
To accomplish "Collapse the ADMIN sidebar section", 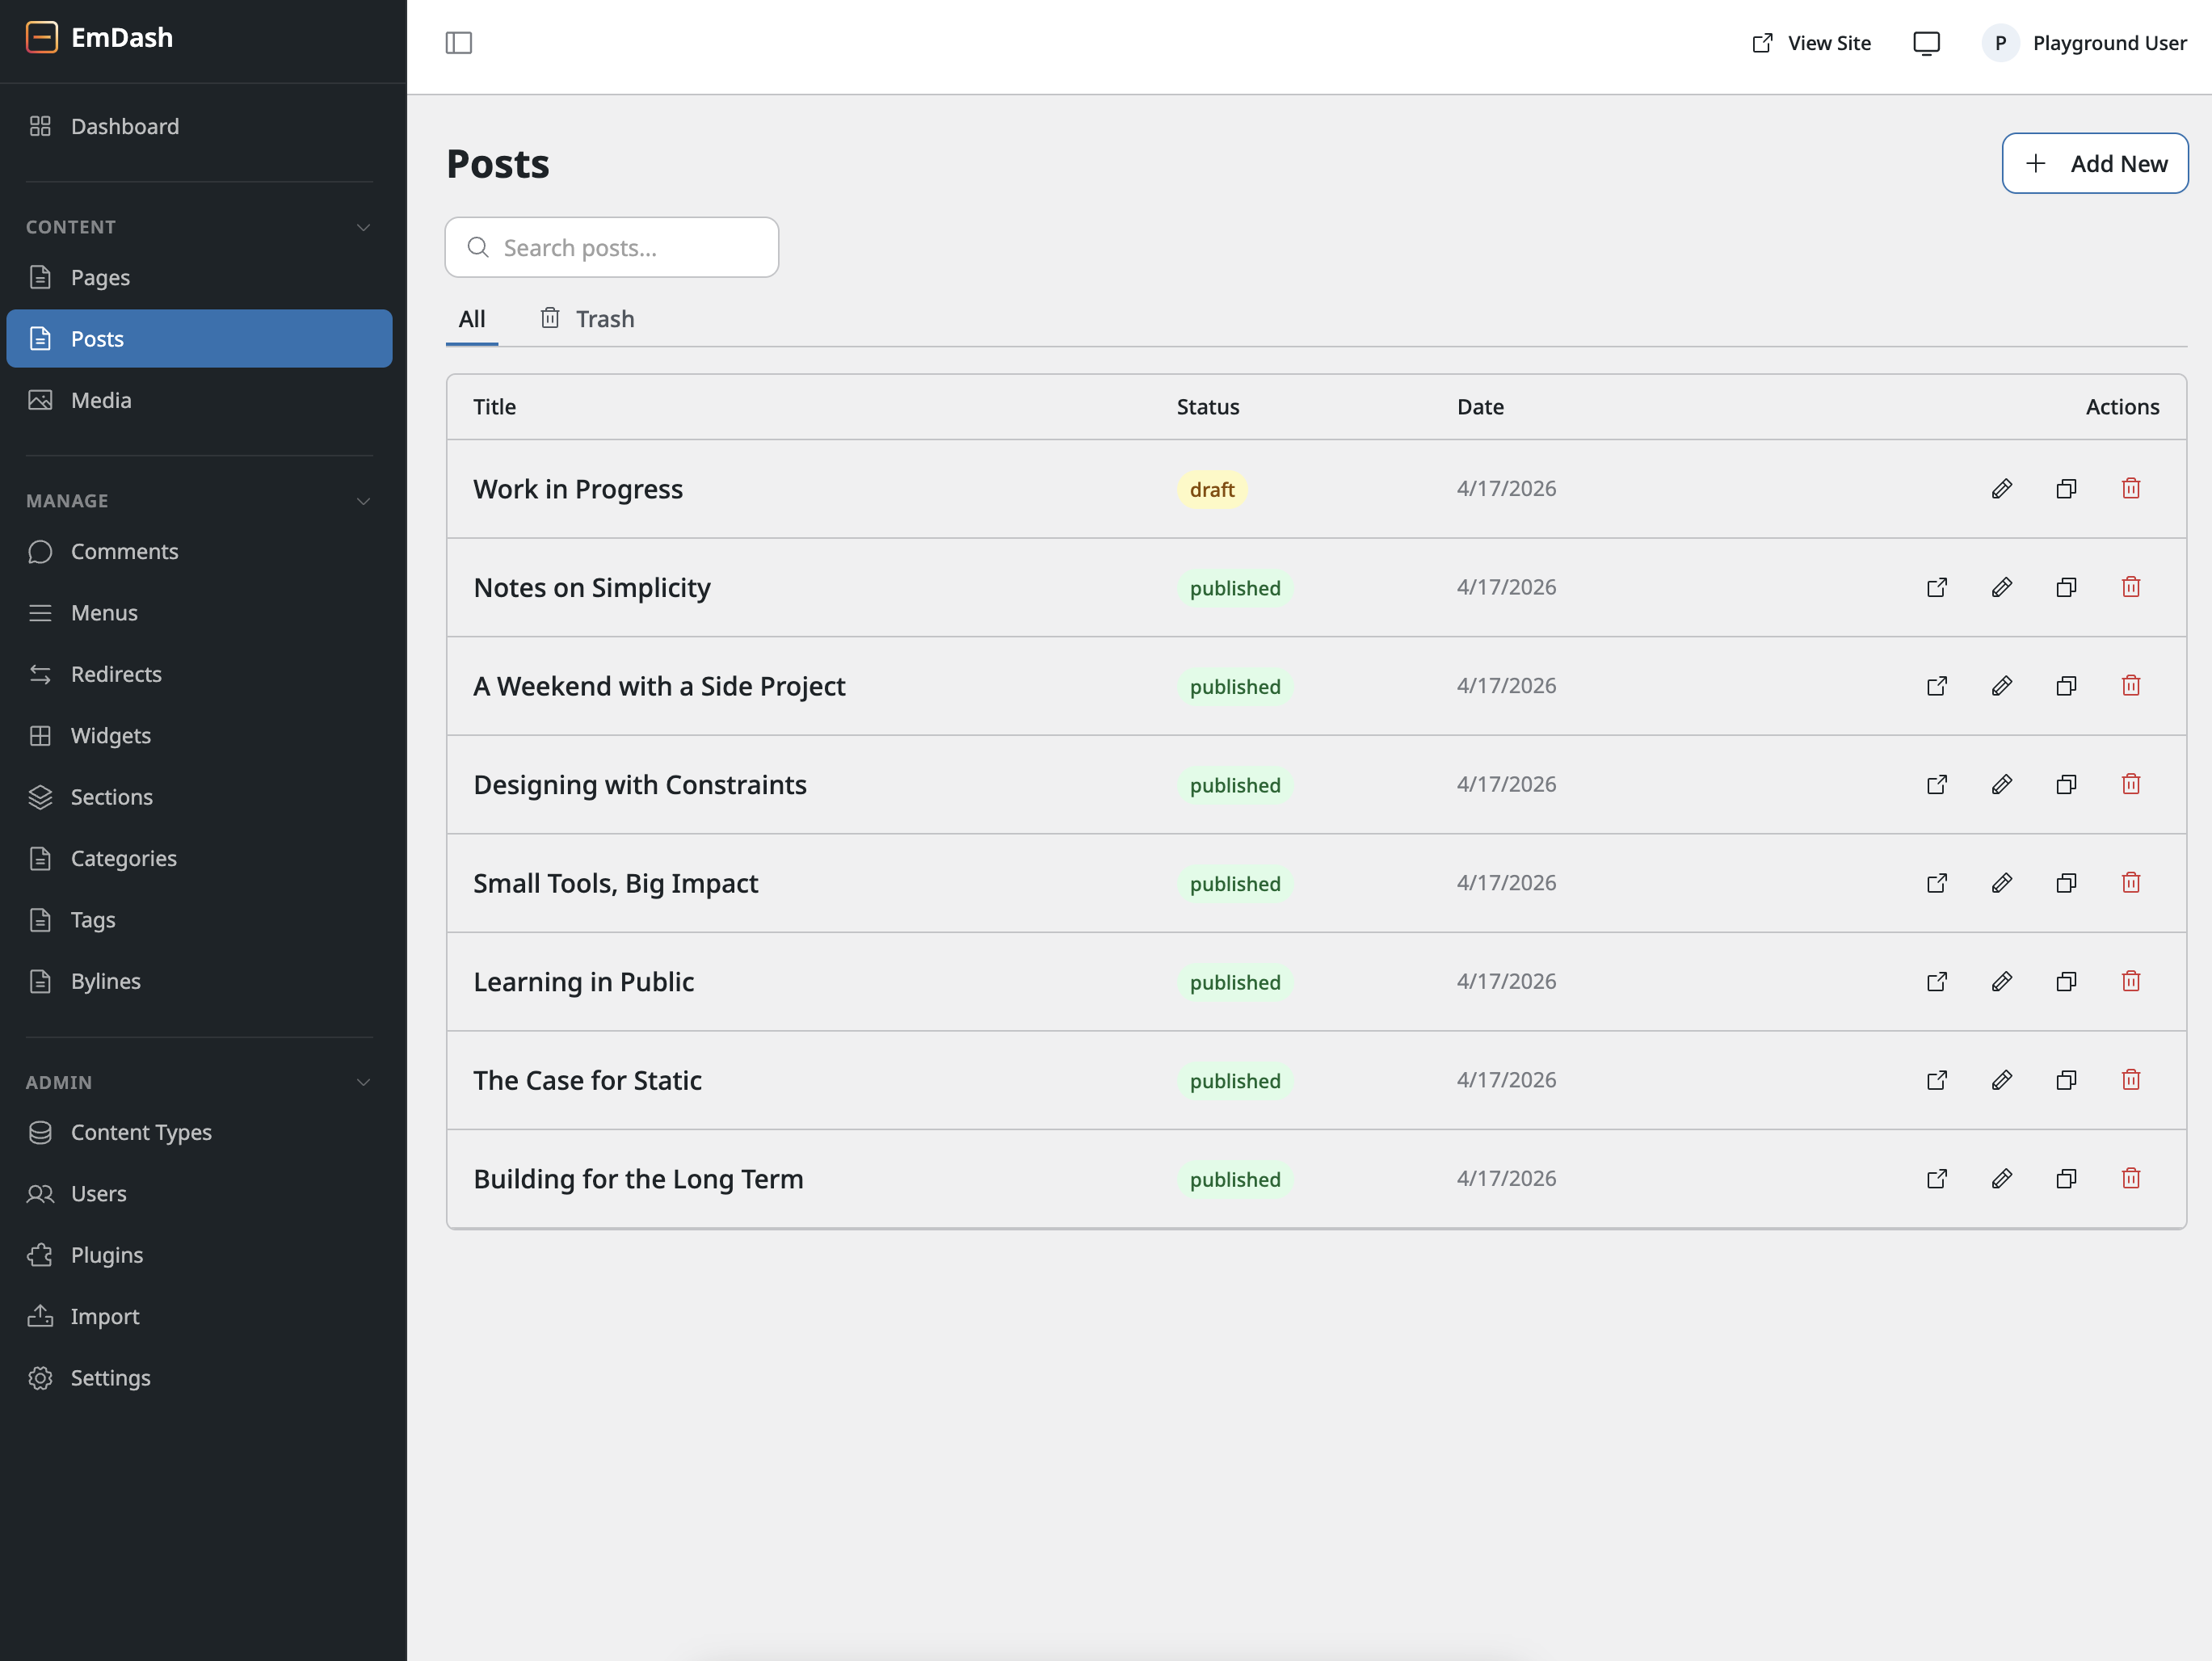I will coord(363,1082).
